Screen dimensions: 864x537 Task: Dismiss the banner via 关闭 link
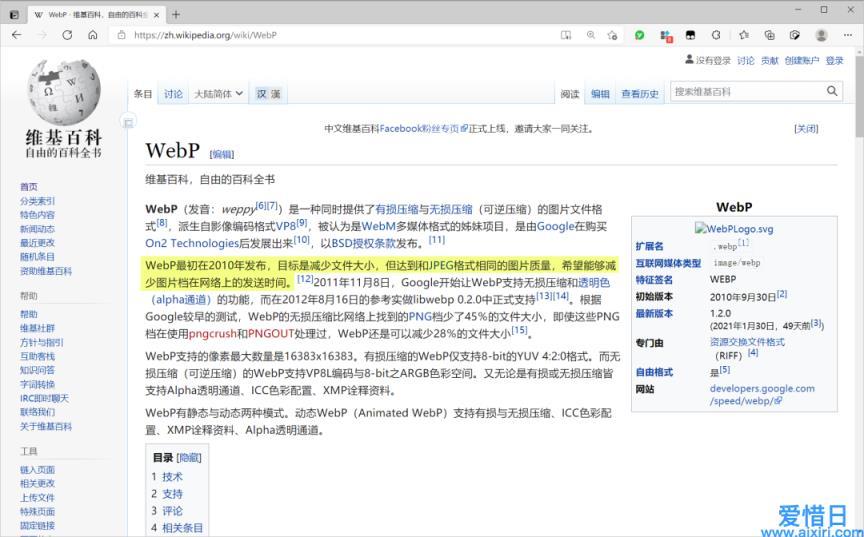pyautogui.click(x=806, y=128)
